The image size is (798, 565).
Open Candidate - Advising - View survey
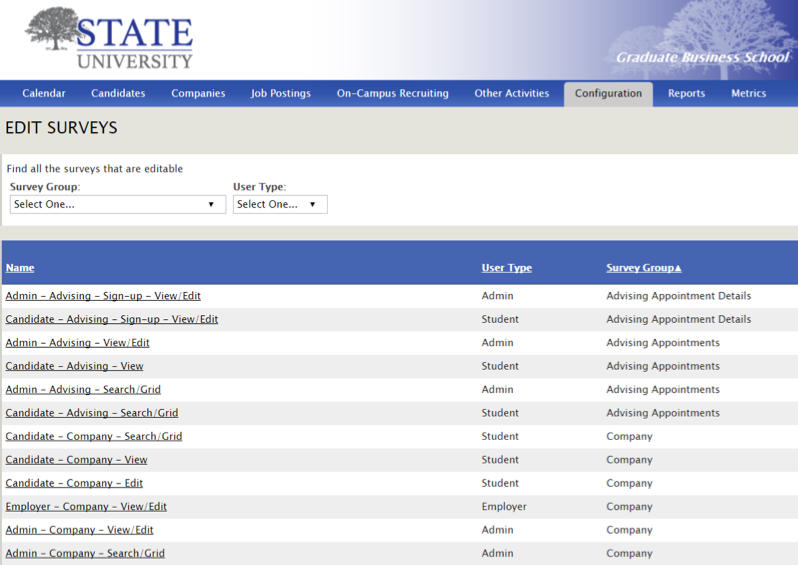[x=74, y=366]
